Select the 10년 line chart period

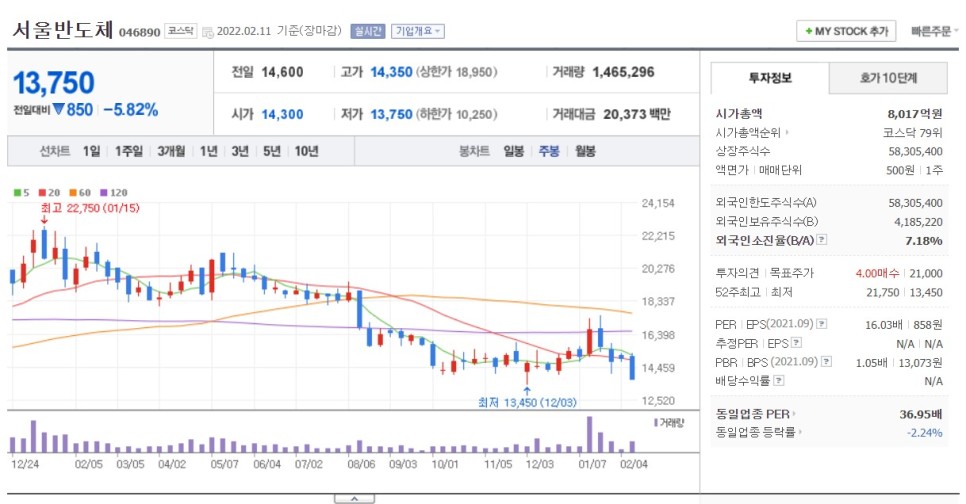tap(306, 151)
